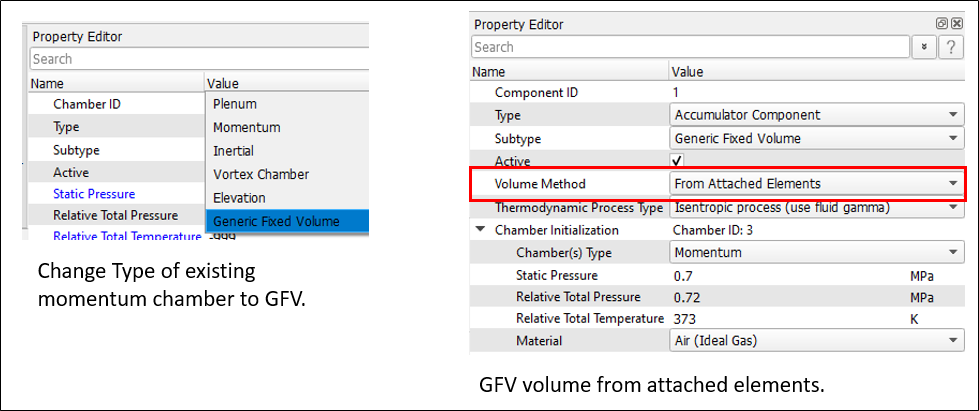The width and height of the screenshot is (979, 411).
Task: Focus the right Property Editor search box
Action: tap(690, 47)
